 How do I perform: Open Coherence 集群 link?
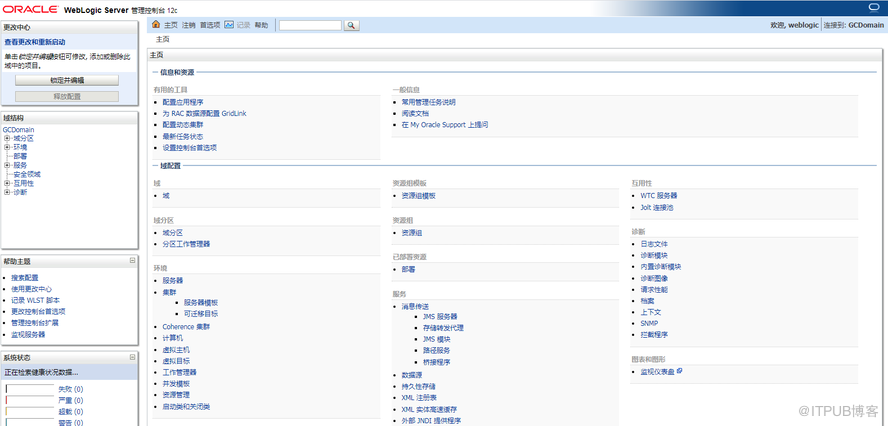point(186,327)
